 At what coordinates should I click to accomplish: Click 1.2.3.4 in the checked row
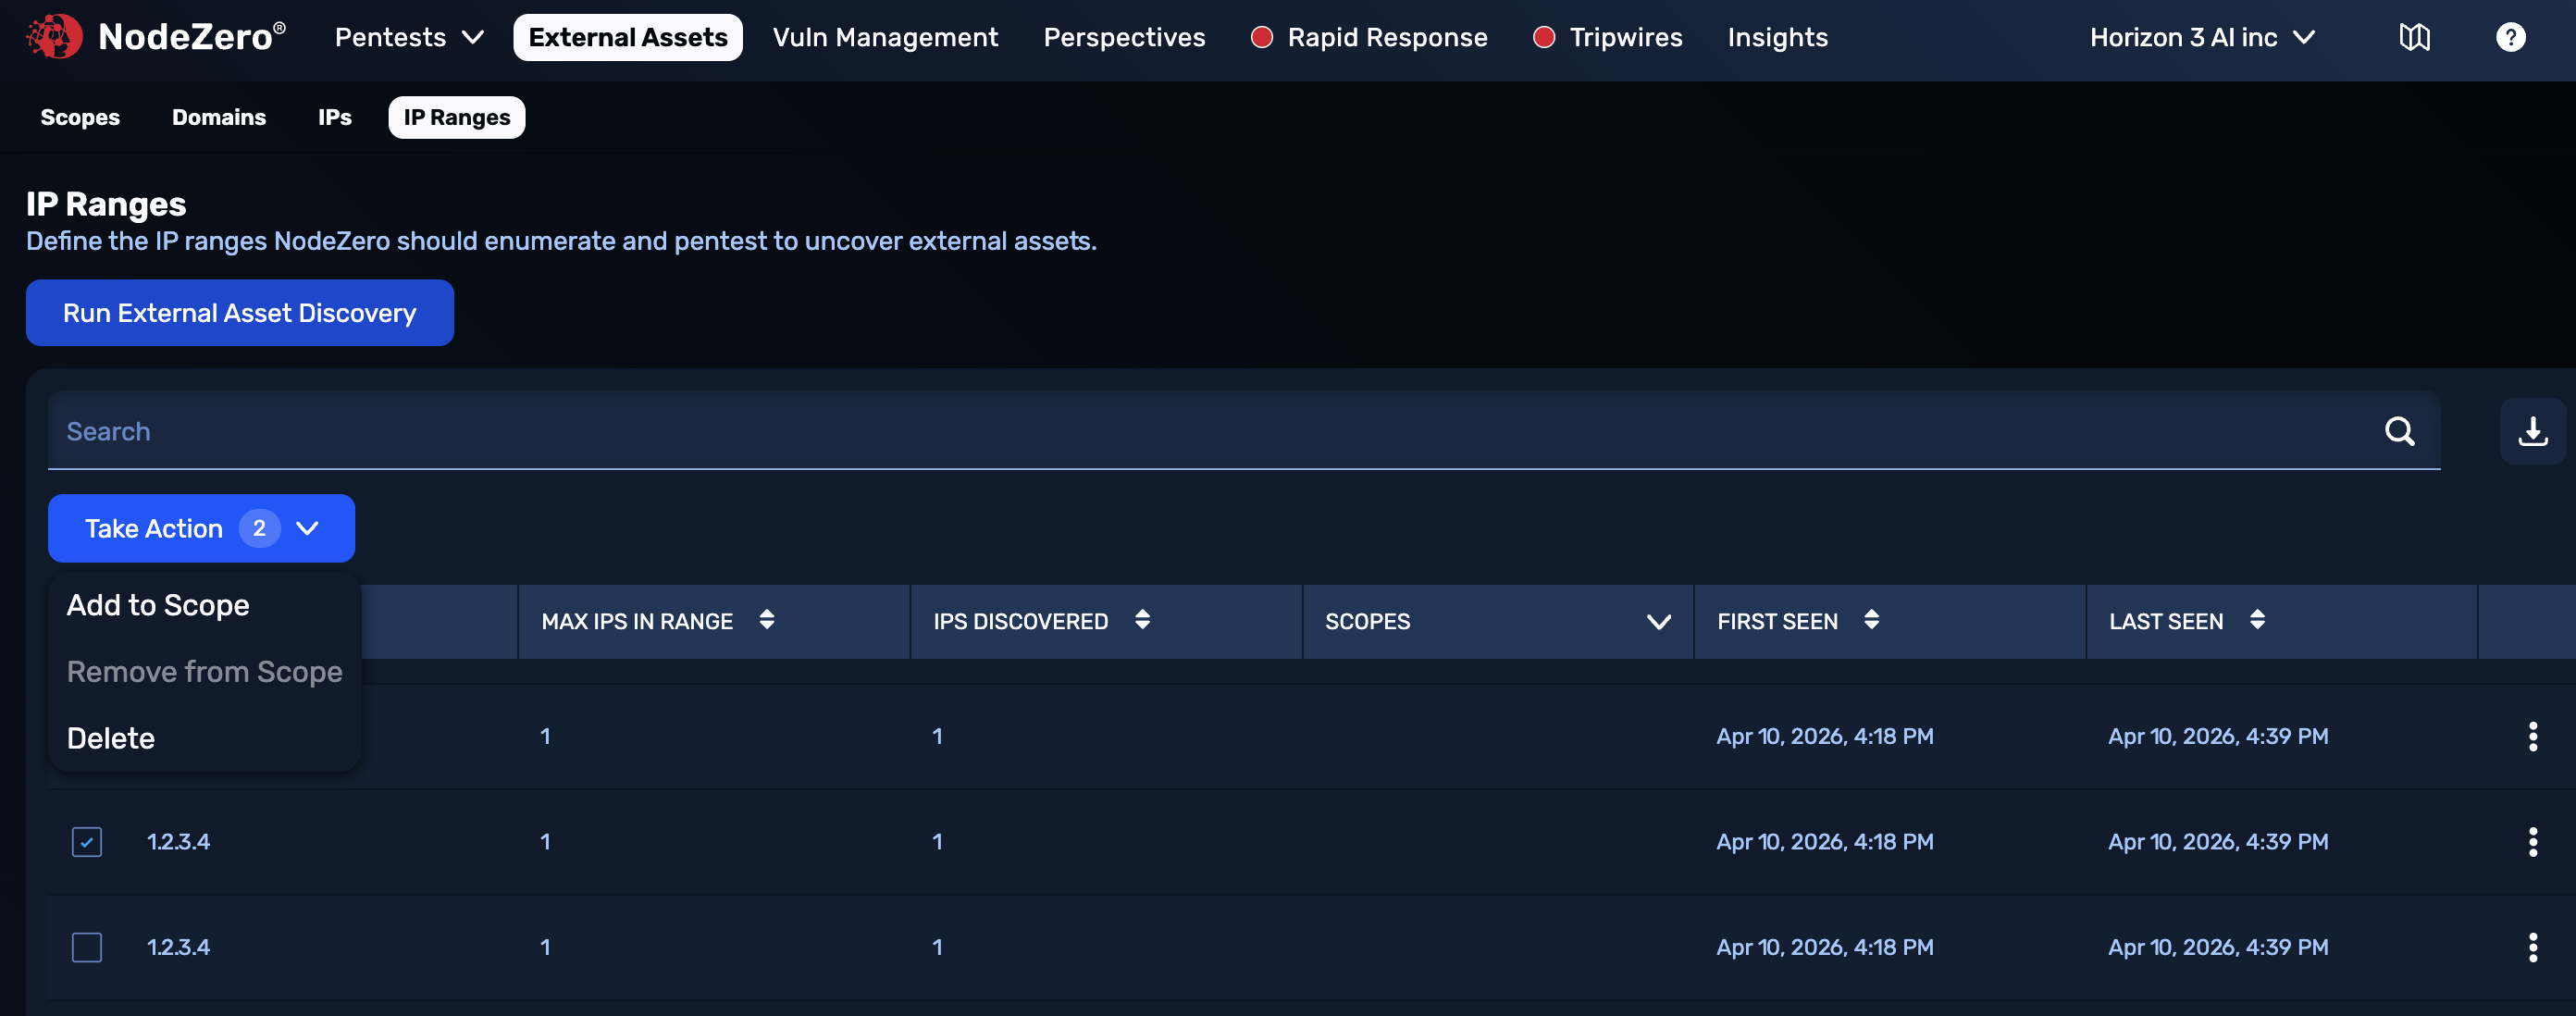point(178,841)
